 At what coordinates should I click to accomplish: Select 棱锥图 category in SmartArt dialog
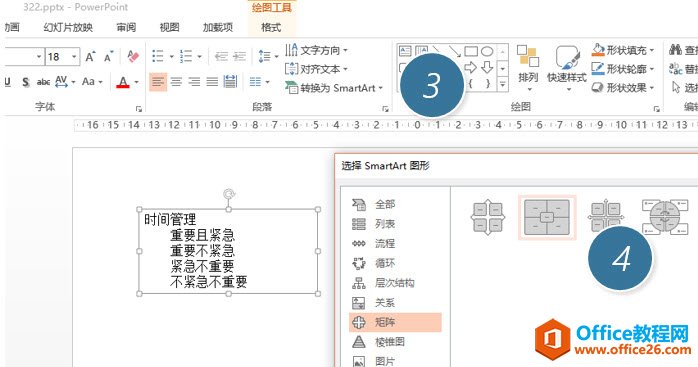tap(395, 342)
